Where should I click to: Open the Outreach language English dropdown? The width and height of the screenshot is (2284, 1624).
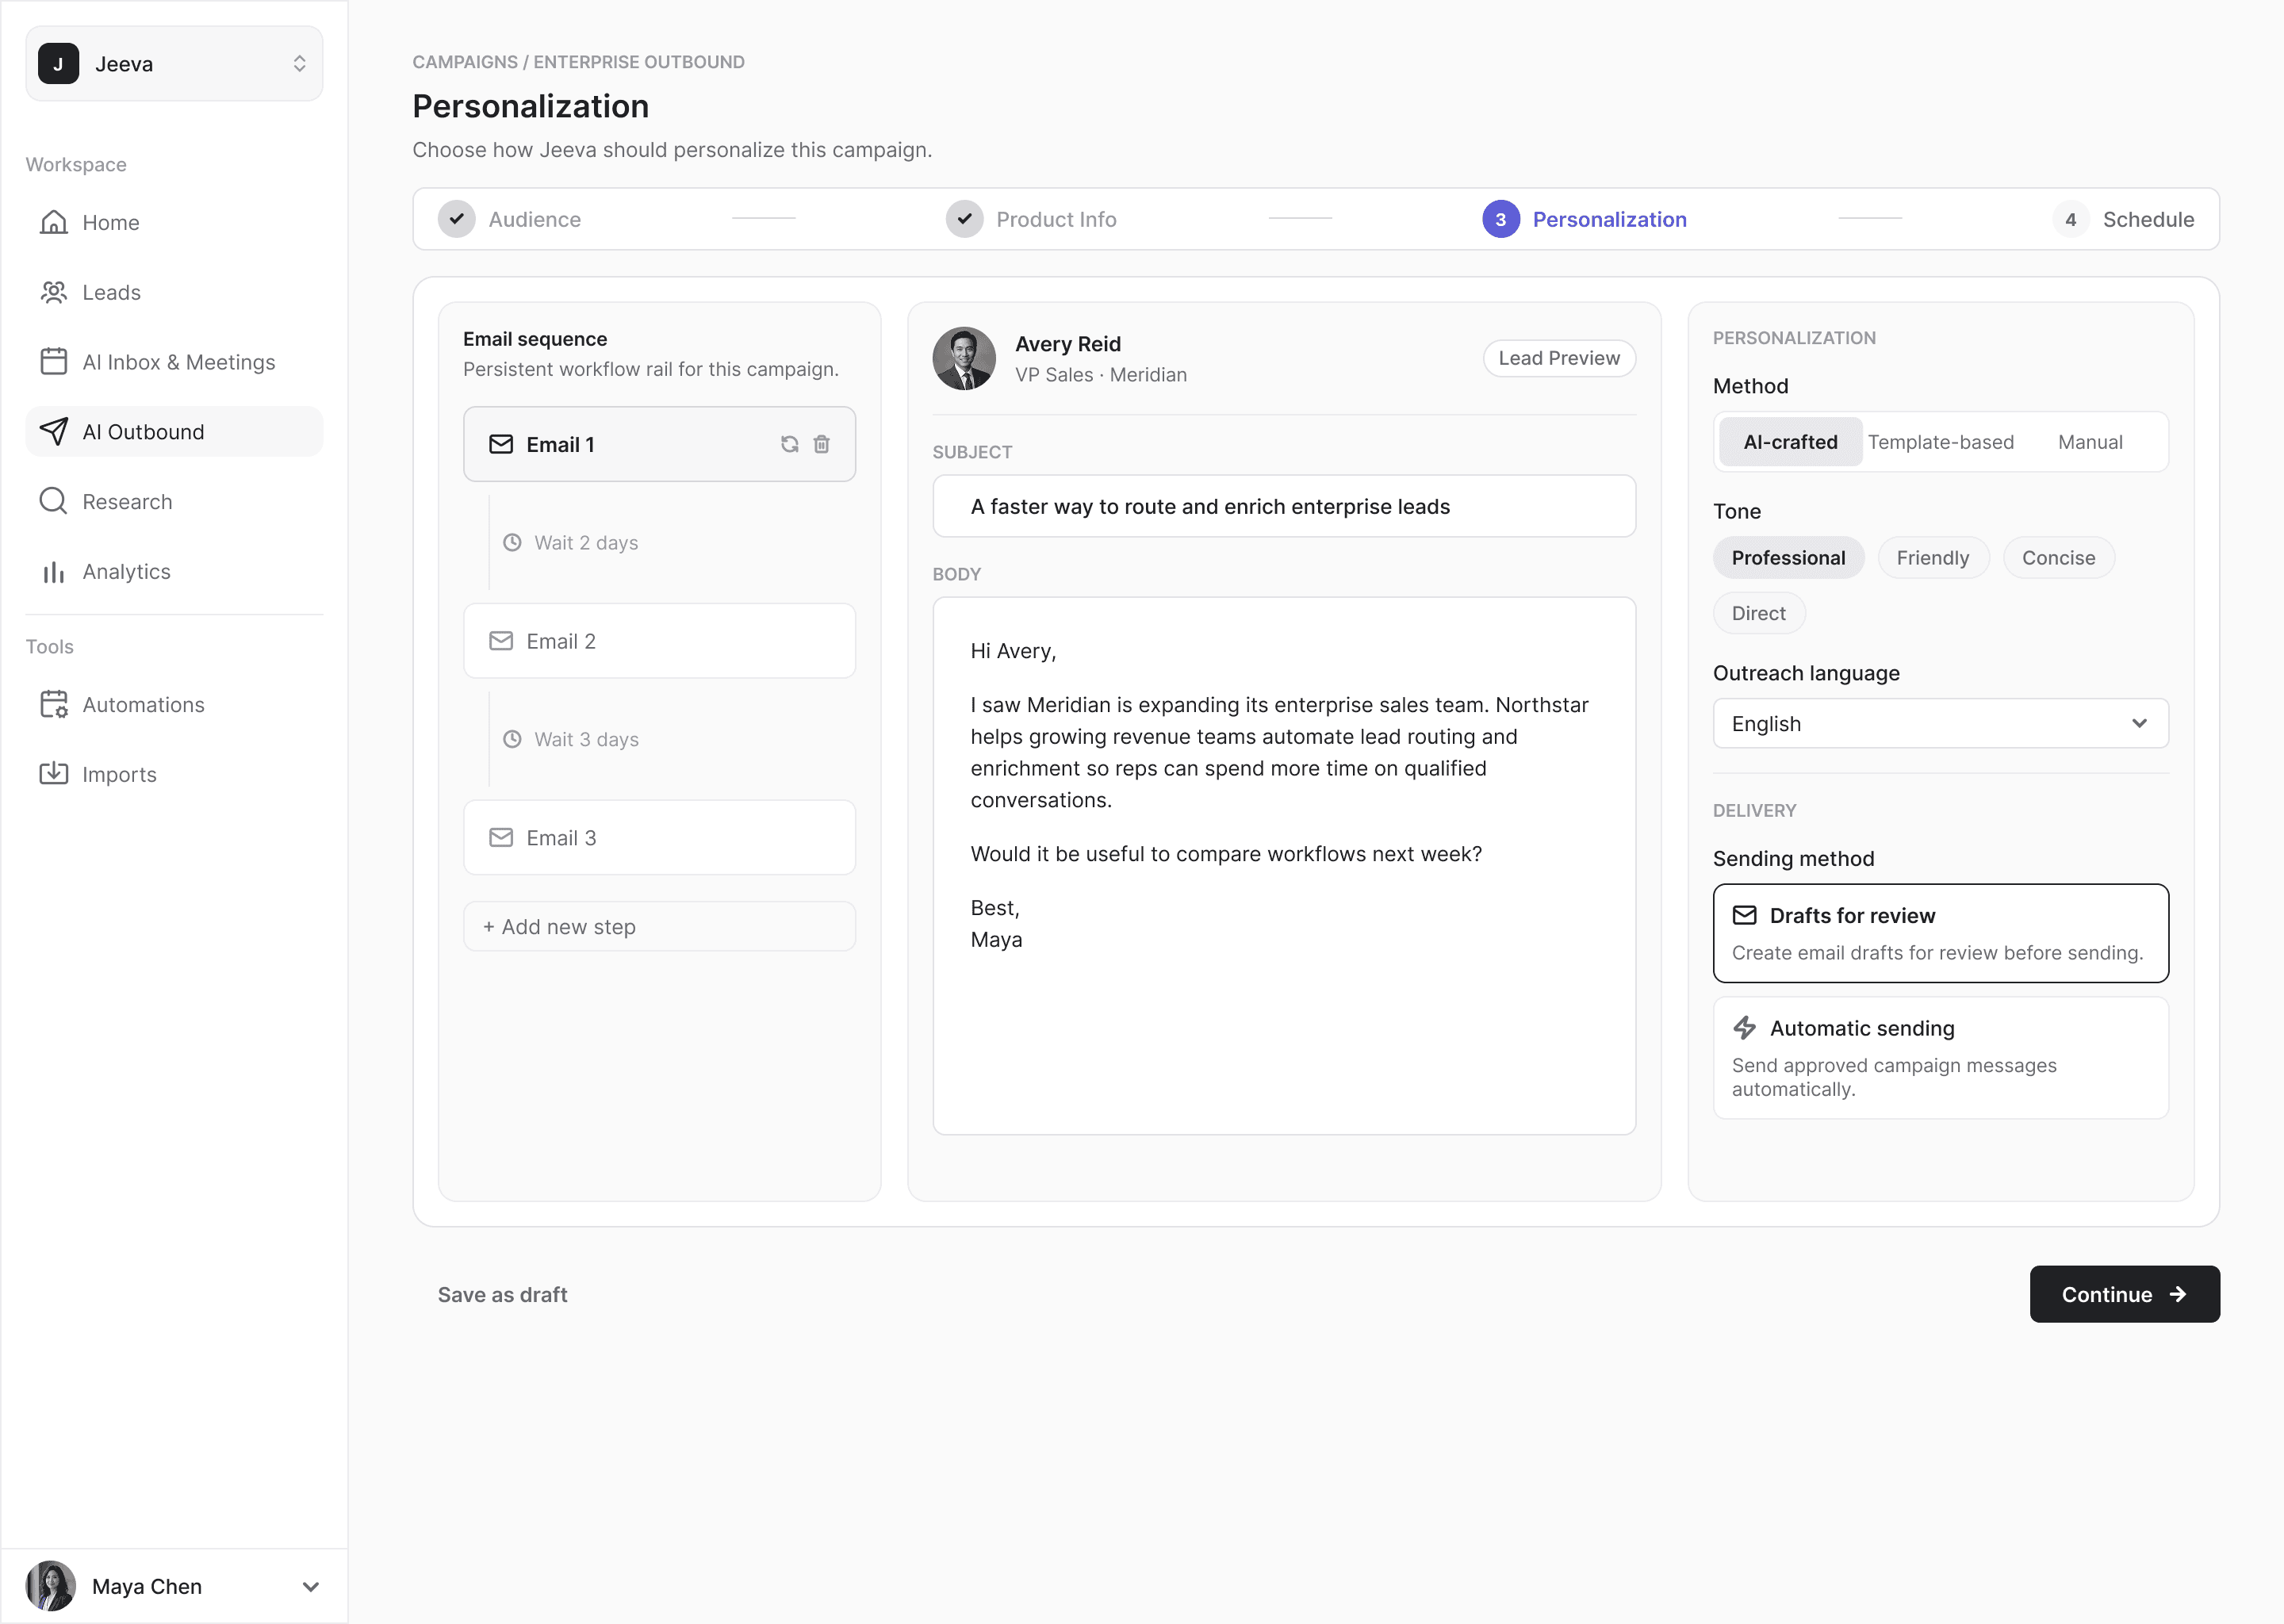1940,723
